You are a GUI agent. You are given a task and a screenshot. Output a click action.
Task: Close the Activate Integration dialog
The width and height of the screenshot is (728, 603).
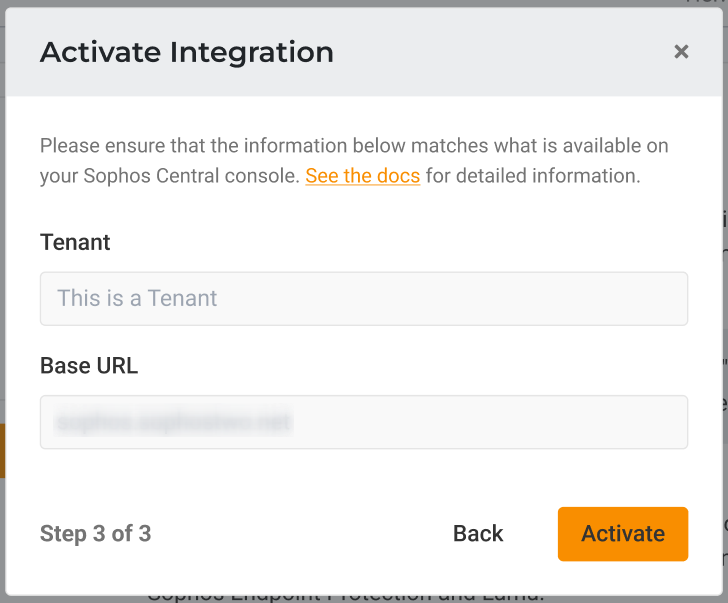(x=681, y=52)
